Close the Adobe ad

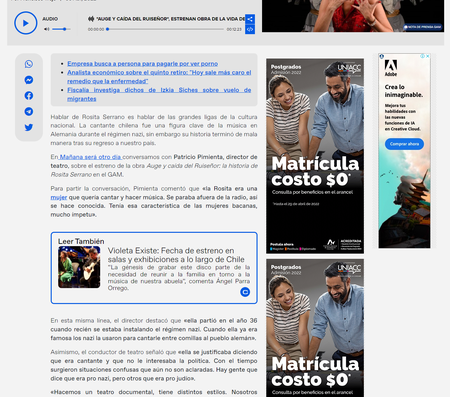coord(428,56)
